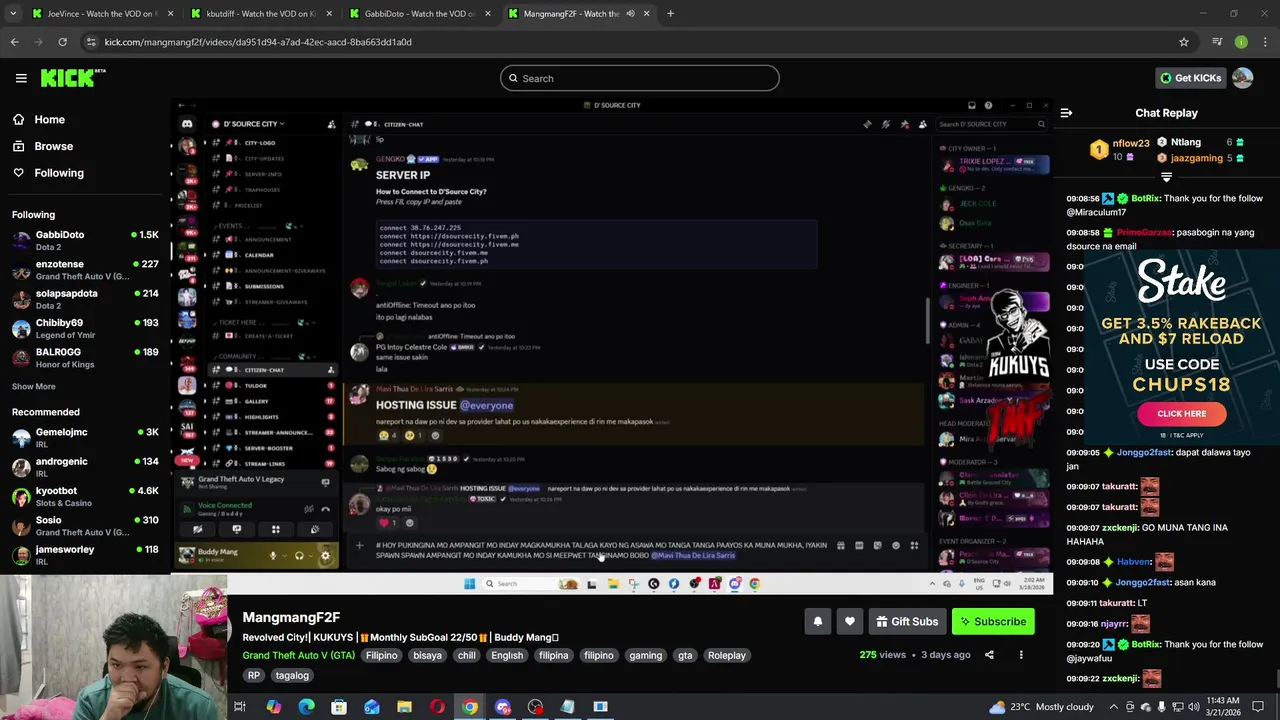The height and width of the screenshot is (720, 1280).
Task: Open Discord from the taskbar
Action: [503, 707]
